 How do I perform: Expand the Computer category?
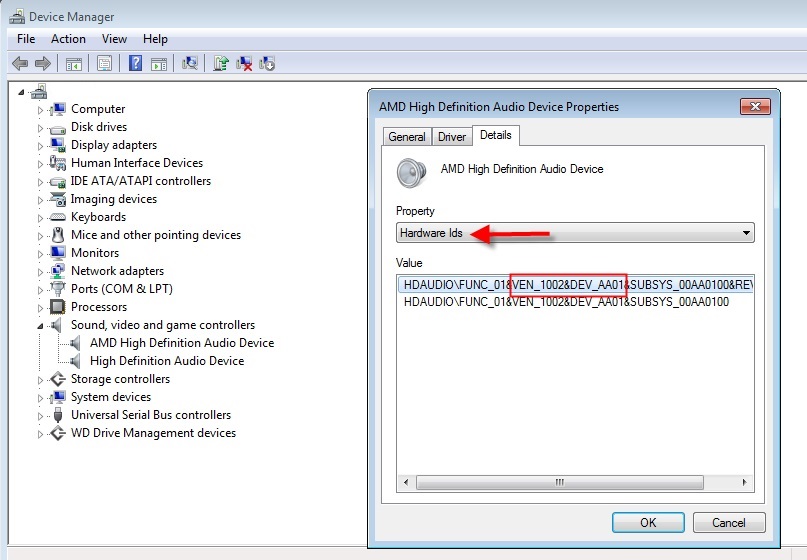pyautogui.click(x=40, y=110)
